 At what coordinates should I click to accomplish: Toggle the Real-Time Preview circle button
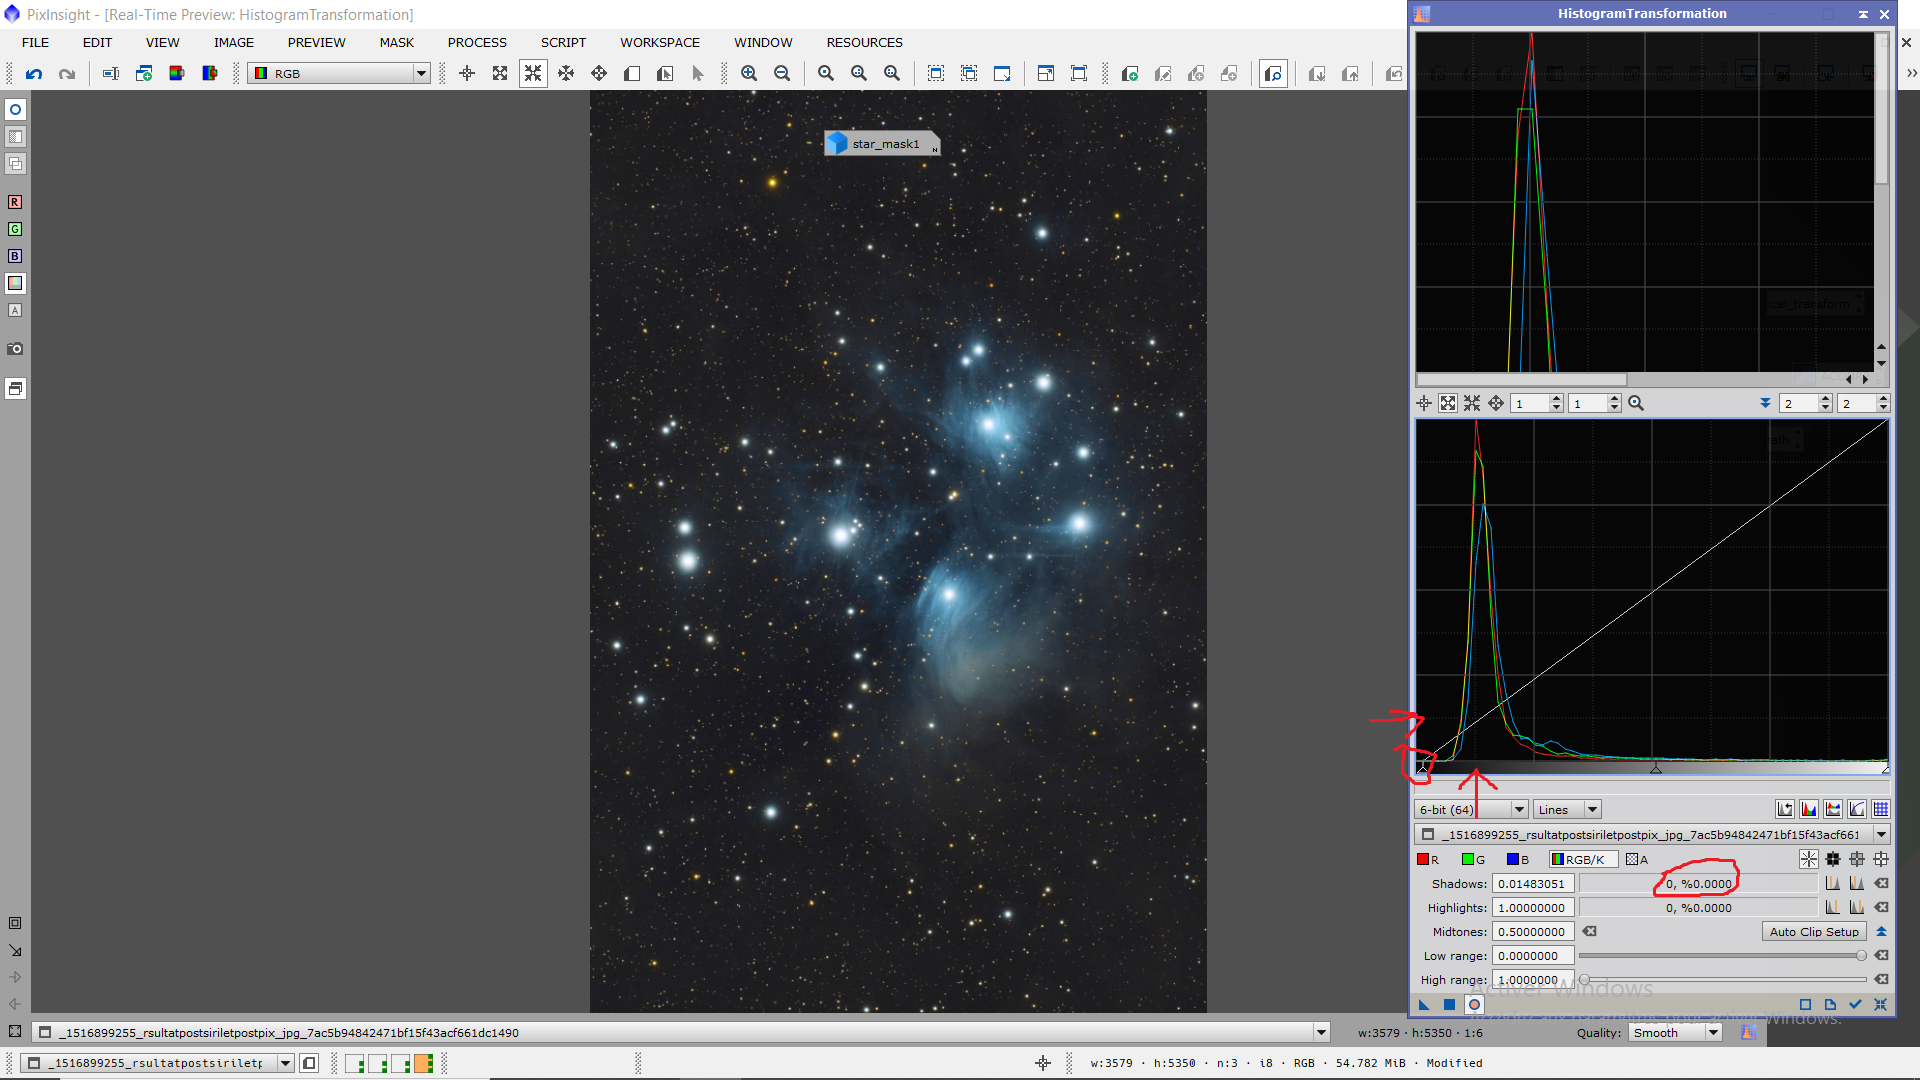(1474, 1005)
